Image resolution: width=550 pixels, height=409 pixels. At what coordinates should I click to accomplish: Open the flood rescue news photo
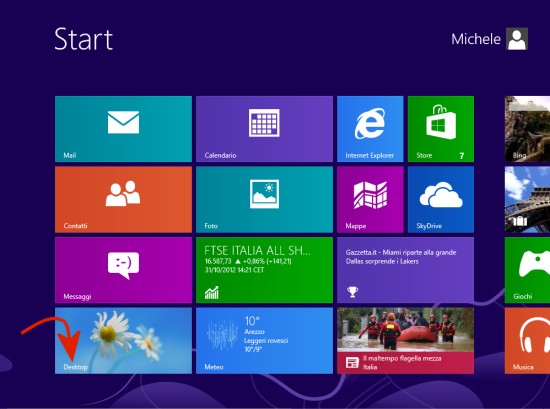click(x=405, y=330)
